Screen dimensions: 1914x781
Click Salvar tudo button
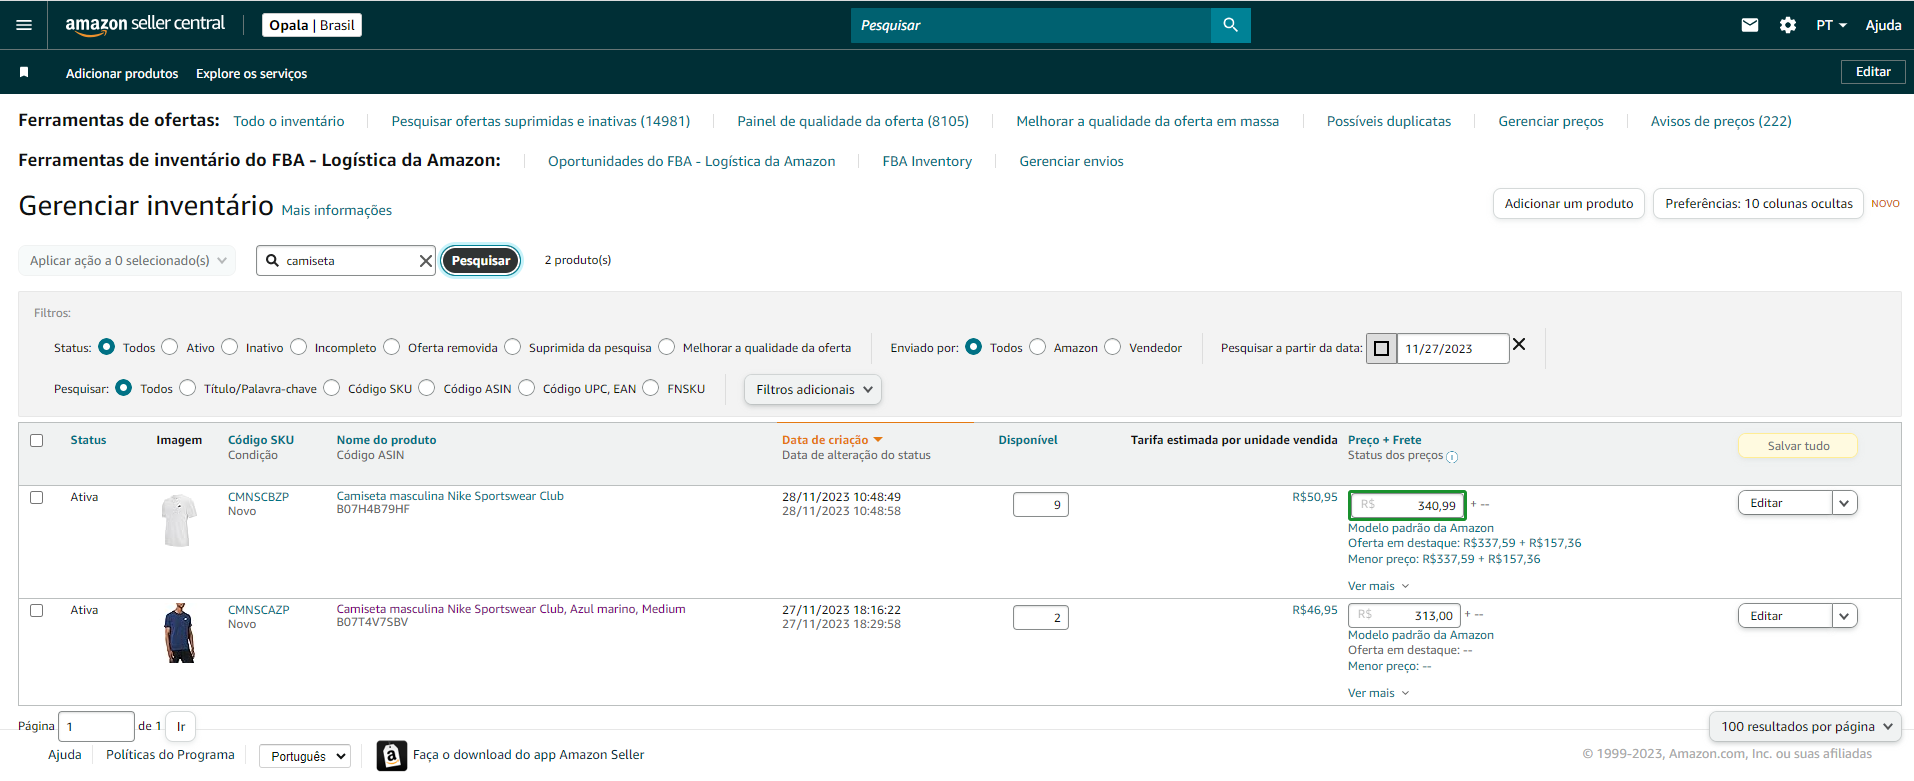point(1798,446)
